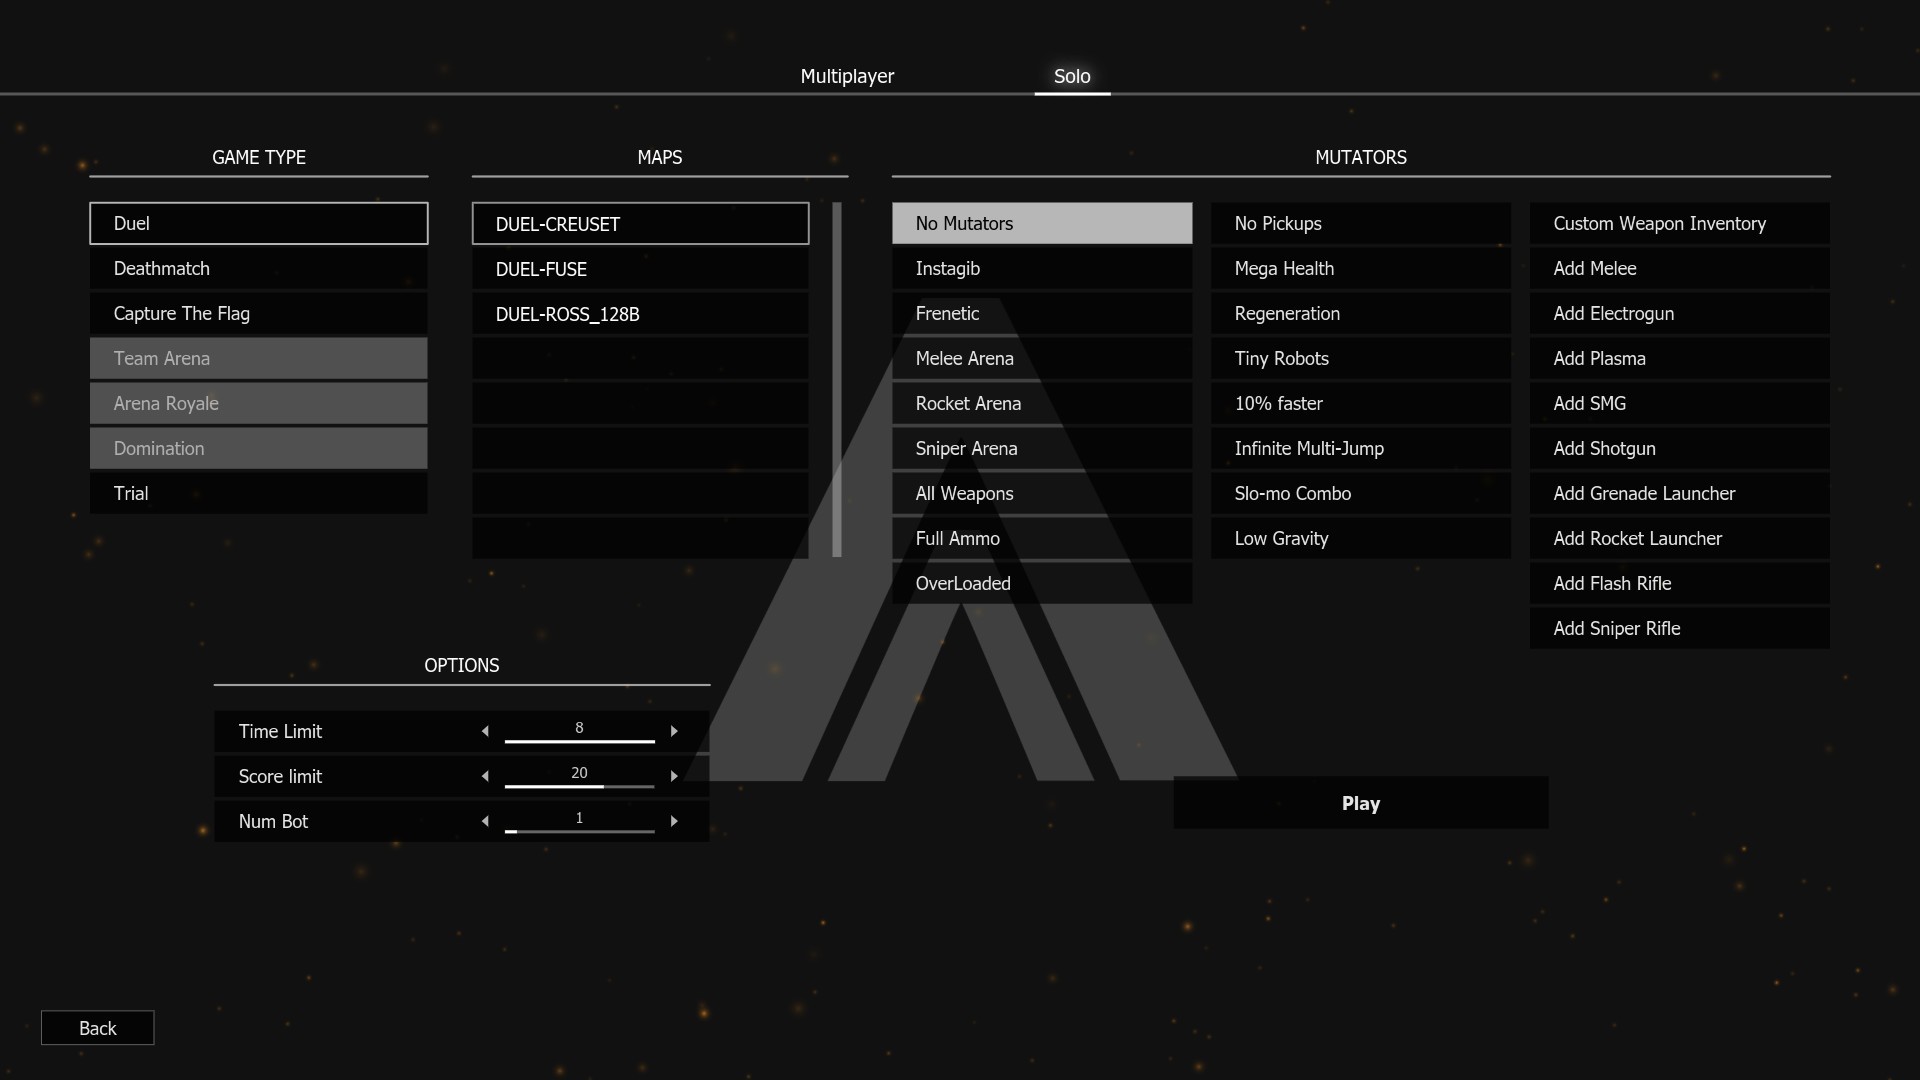Decrease Score limit with left arrow
The image size is (1920, 1080).
click(x=485, y=776)
